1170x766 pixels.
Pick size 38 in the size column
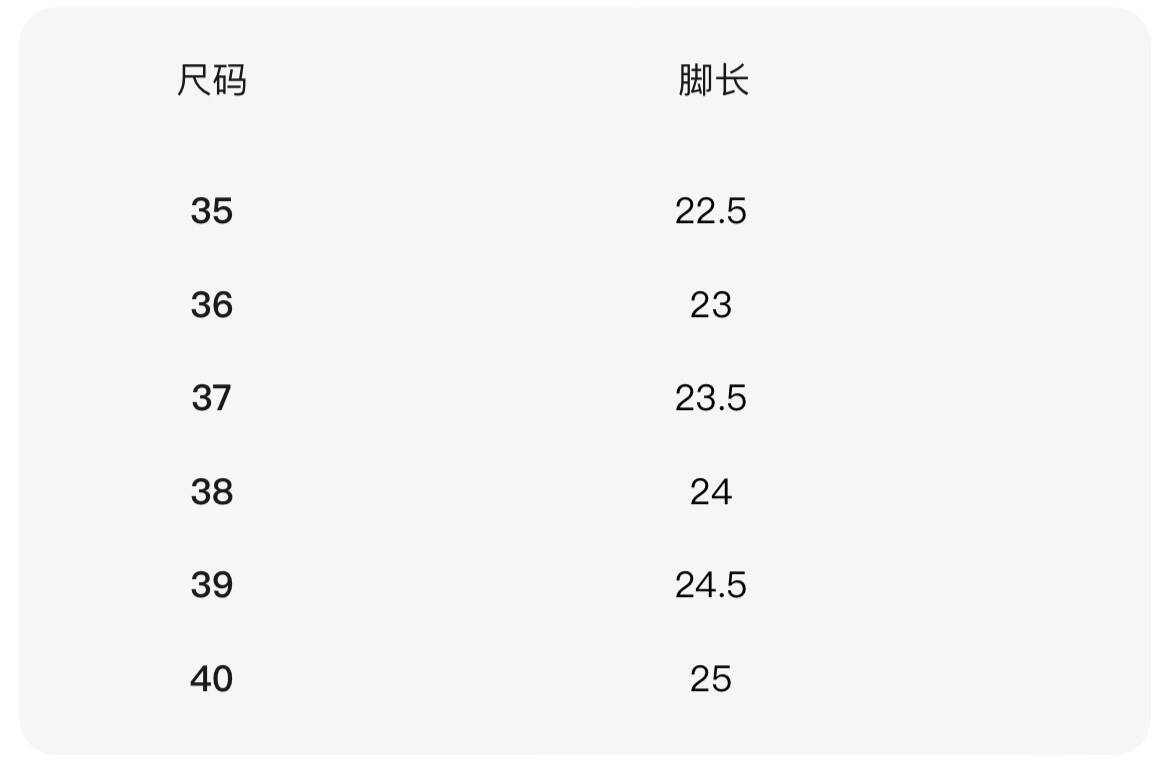(211, 492)
